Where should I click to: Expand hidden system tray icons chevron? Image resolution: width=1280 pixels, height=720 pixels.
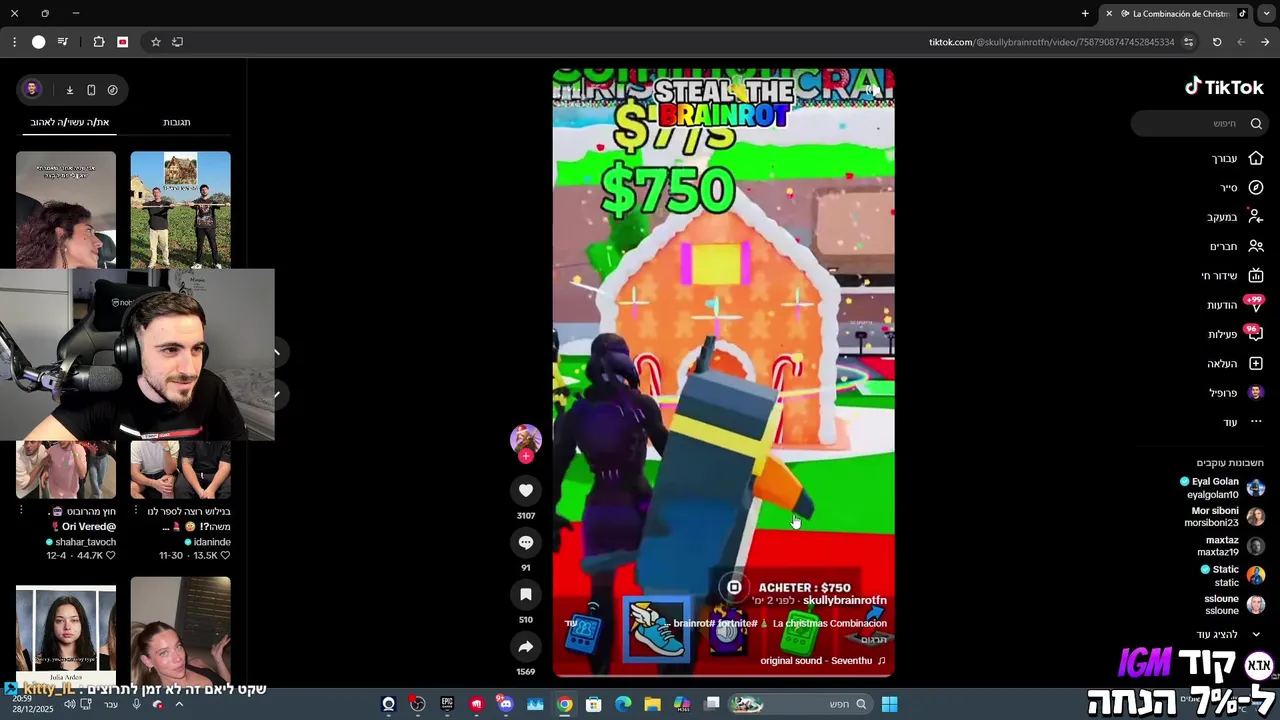179,704
